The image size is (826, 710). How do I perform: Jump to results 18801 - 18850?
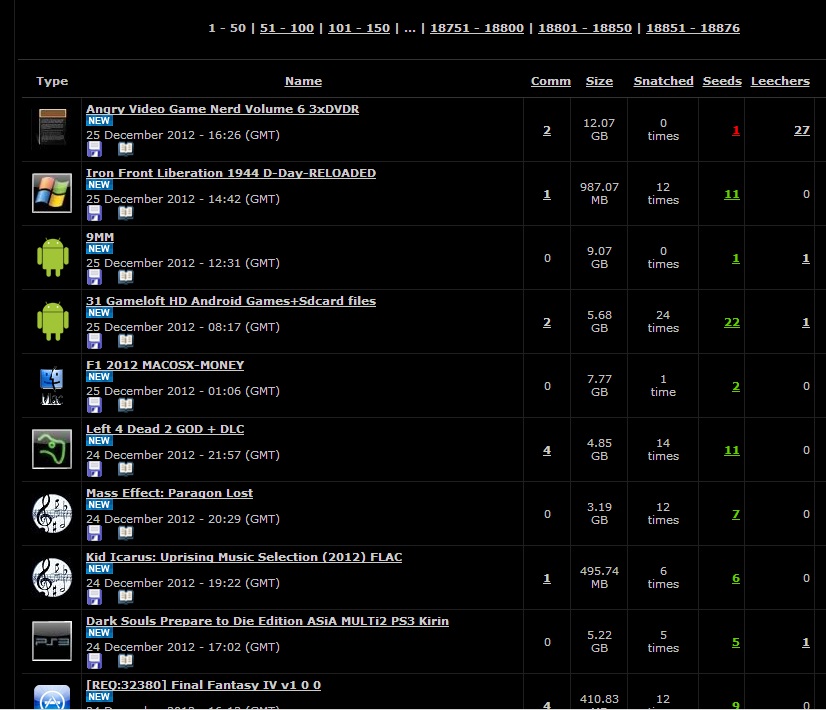(585, 28)
